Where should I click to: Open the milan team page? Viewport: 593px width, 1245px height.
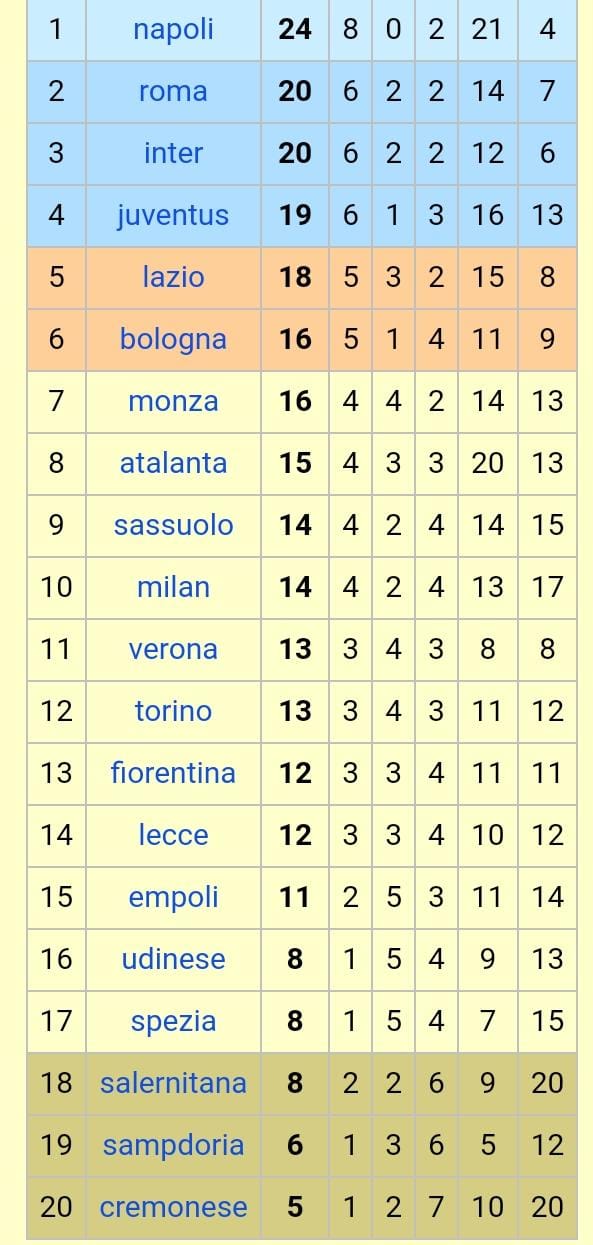point(173,587)
